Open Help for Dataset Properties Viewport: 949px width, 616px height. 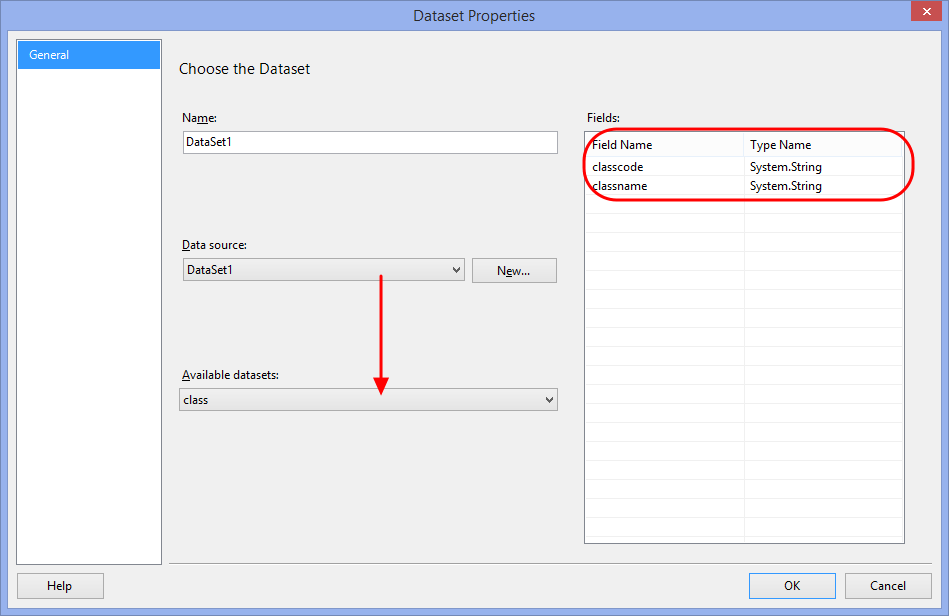[x=60, y=586]
